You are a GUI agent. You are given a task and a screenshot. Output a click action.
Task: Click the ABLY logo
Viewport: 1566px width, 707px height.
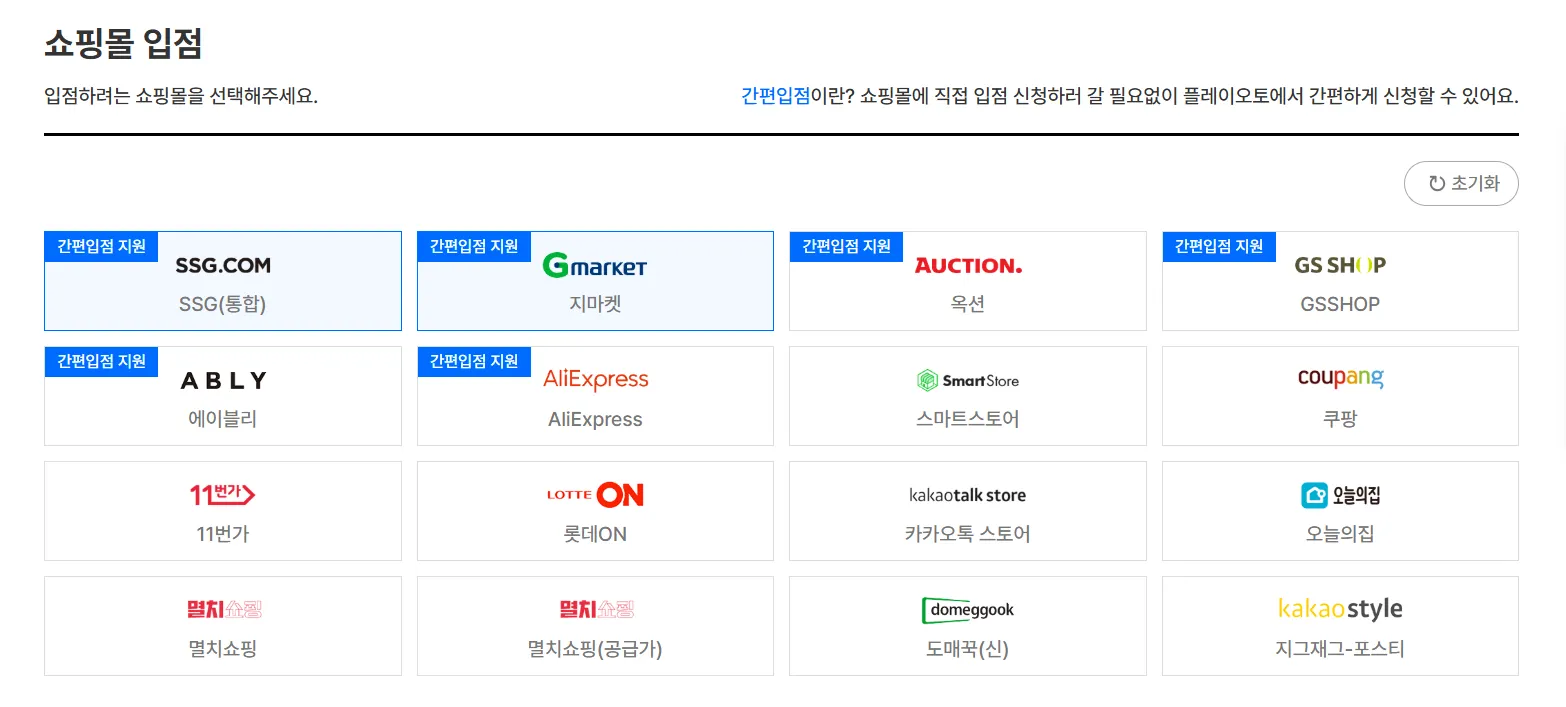(223, 380)
